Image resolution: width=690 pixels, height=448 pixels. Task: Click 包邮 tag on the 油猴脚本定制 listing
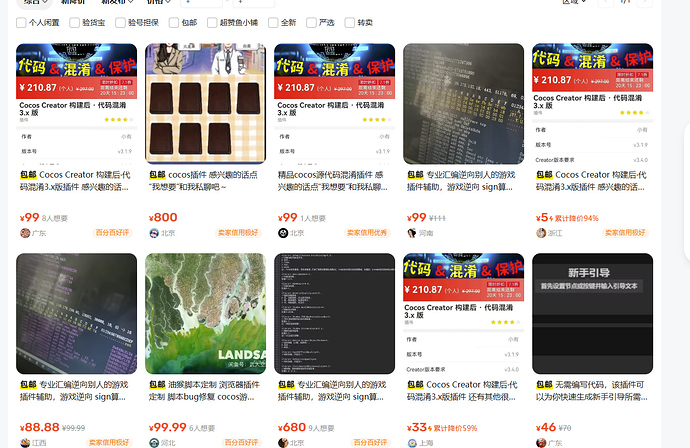pos(157,385)
